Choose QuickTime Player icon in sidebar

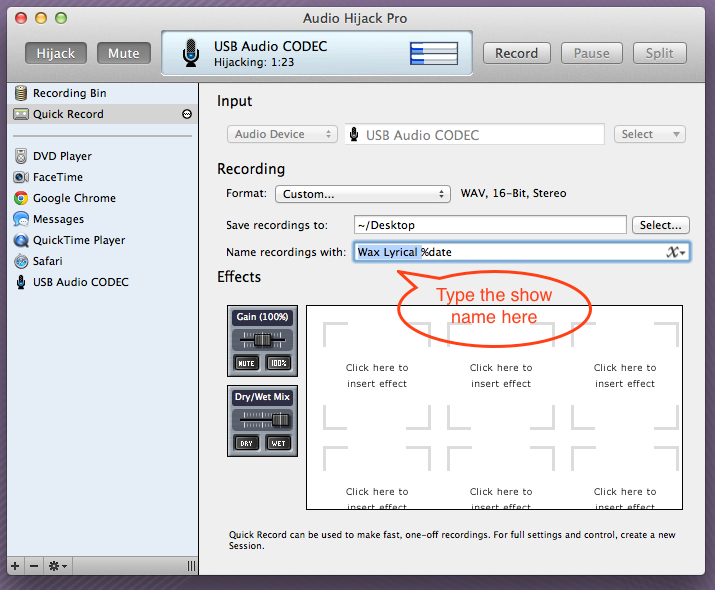pyautogui.click(x=21, y=240)
